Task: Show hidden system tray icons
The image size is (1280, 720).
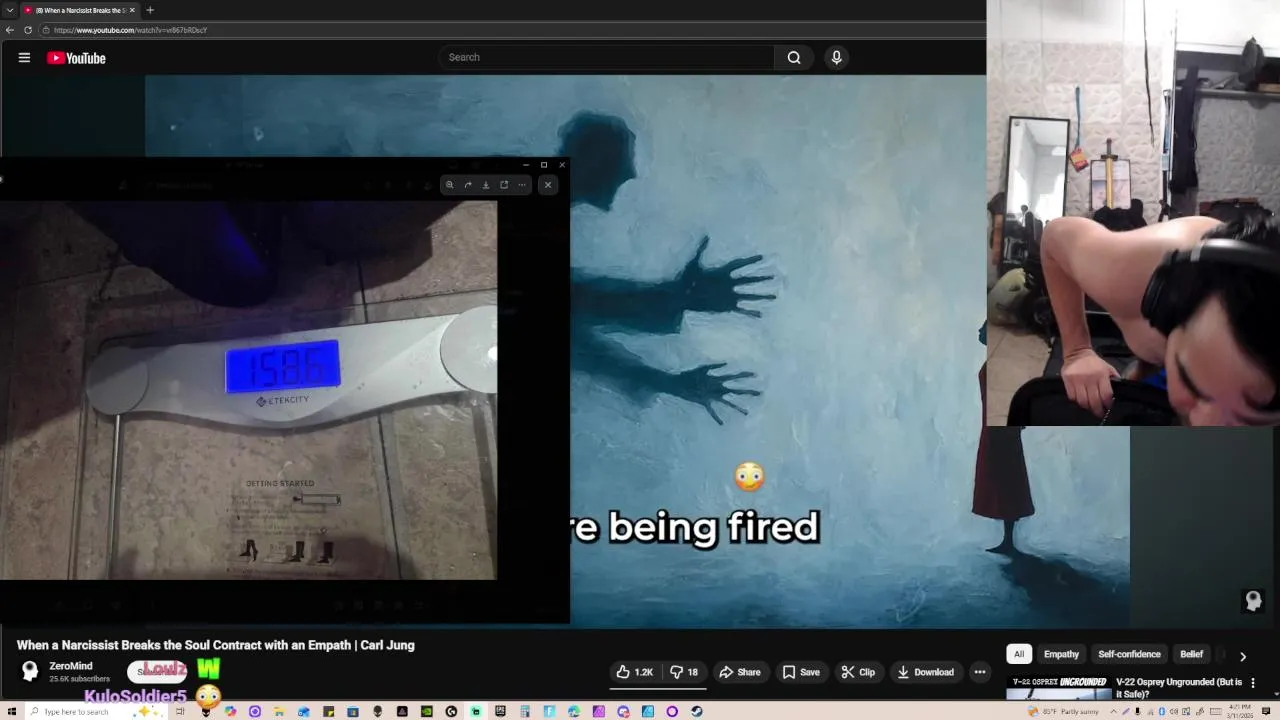Action: [1113, 711]
